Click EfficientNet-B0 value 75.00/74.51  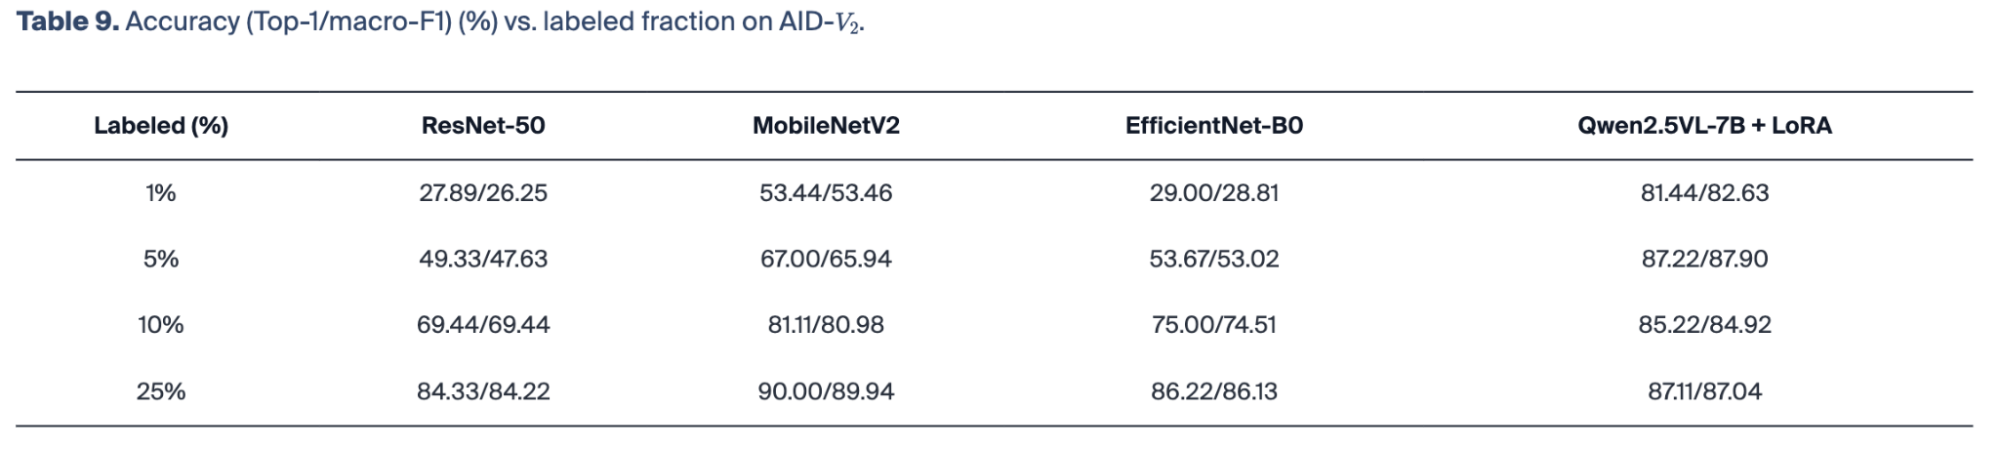(1214, 325)
